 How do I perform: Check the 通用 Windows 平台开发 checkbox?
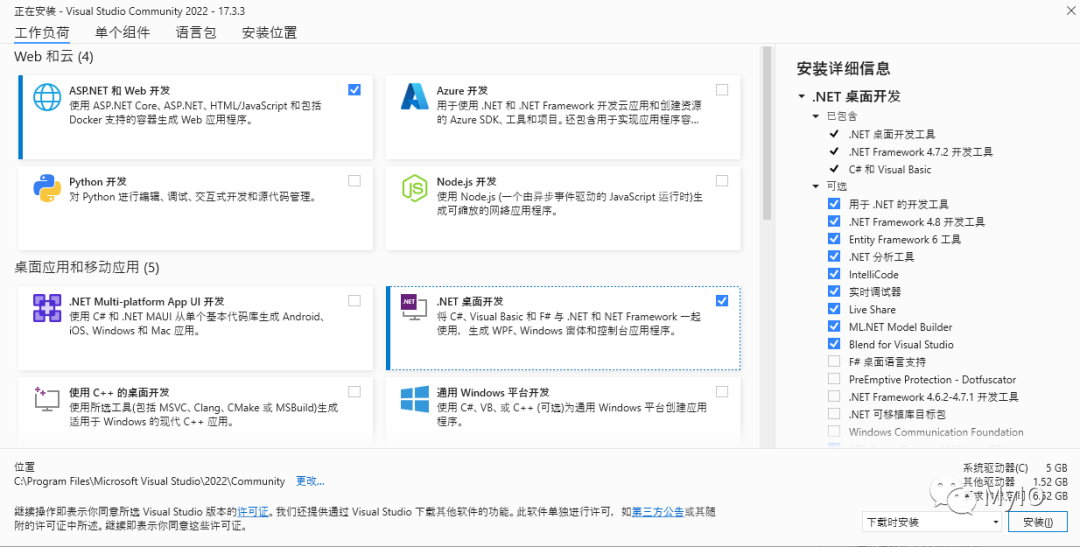[722, 391]
